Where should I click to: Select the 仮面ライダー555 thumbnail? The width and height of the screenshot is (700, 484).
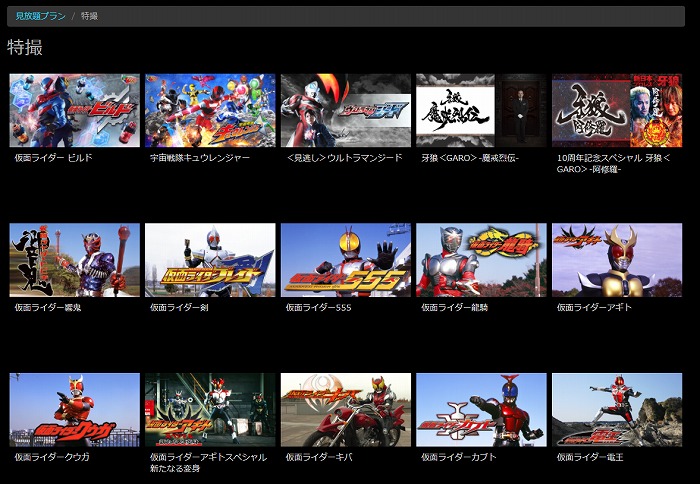click(x=345, y=260)
